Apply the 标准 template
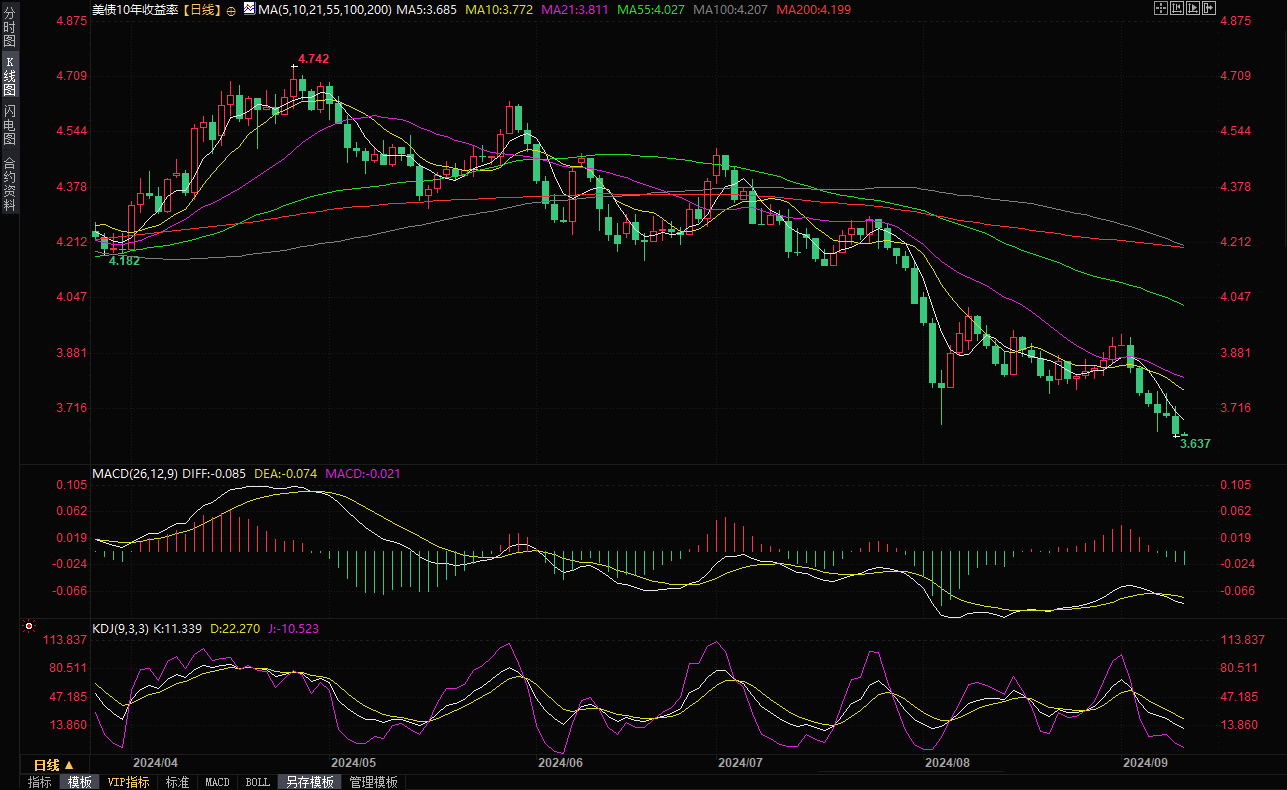 point(177,782)
